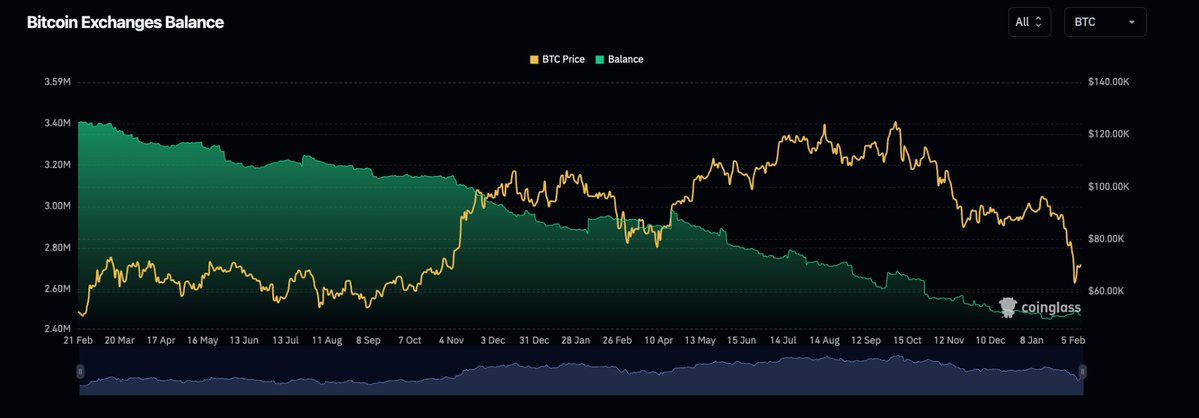Click the $100.00K price axis label
This screenshot has height=418, width=1199.
click(1107, 186)
